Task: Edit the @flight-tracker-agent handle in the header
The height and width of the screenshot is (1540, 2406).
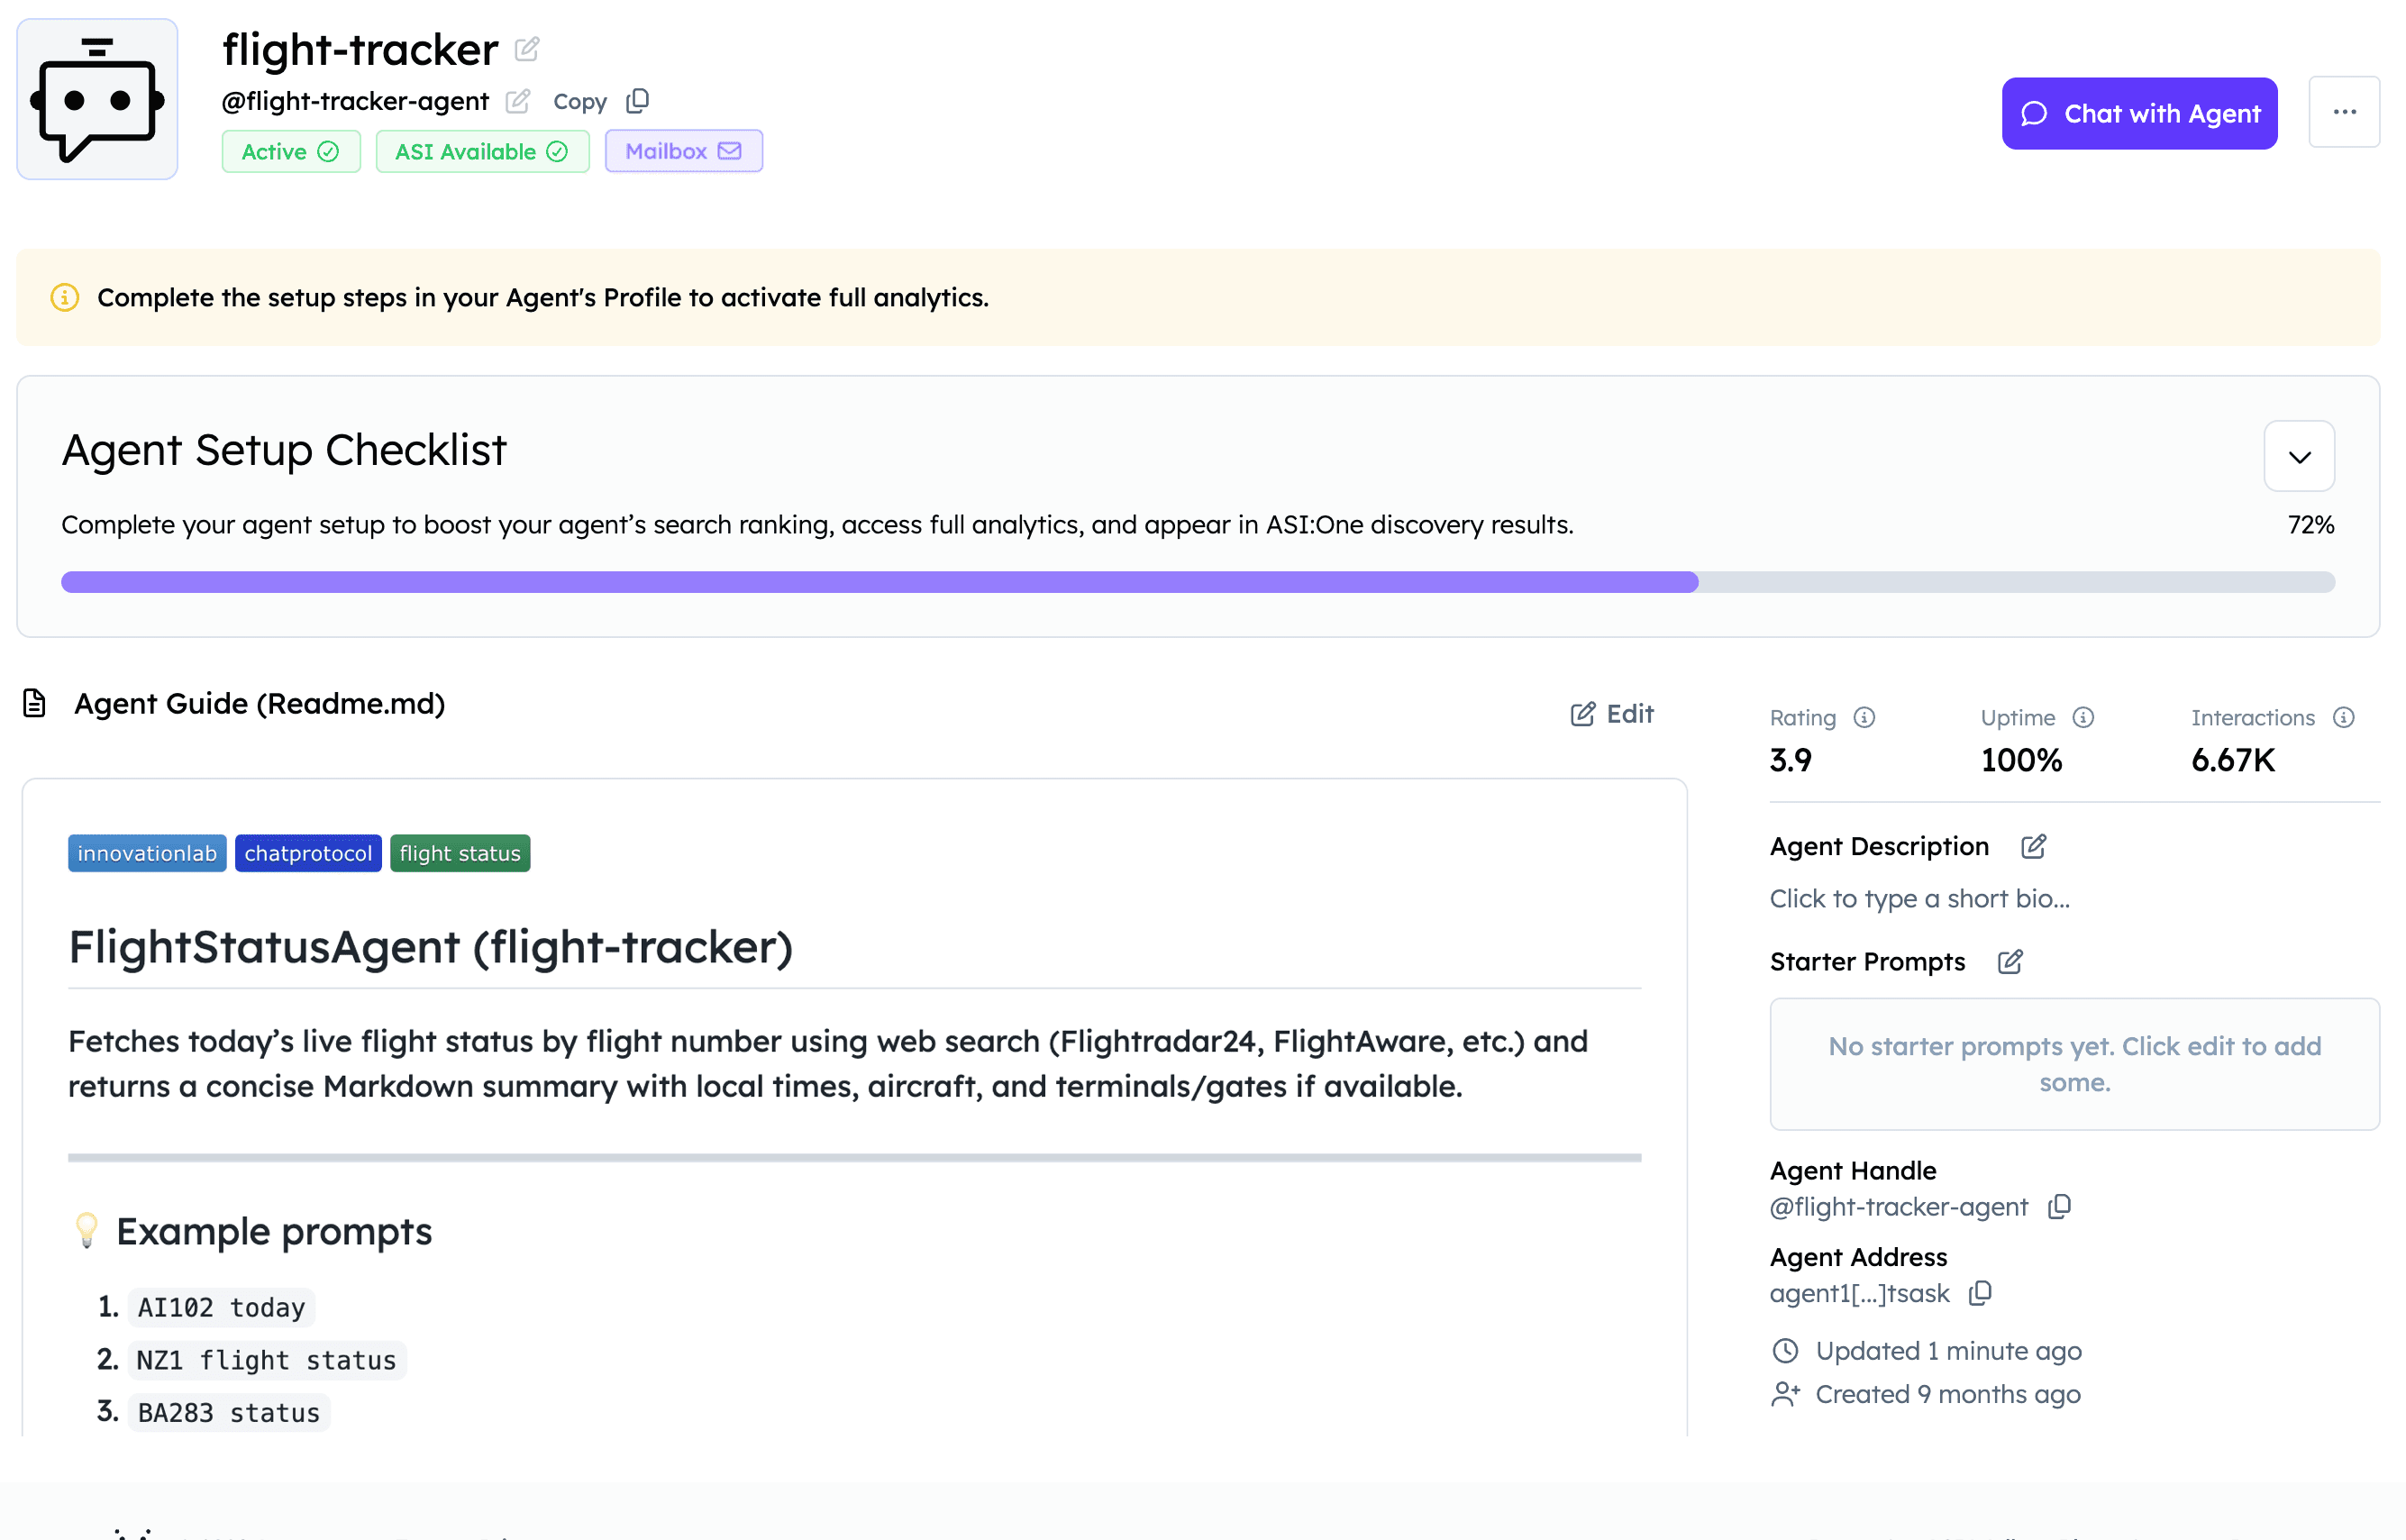Action: pyautogui.click(x=517, y=101)
